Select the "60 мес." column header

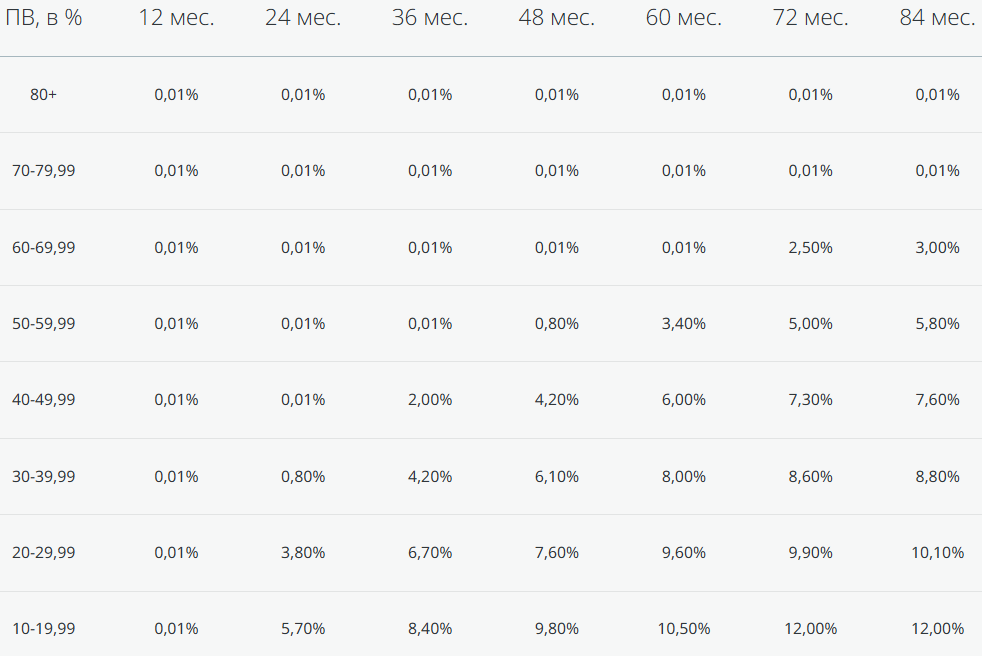tap(684, 18)
